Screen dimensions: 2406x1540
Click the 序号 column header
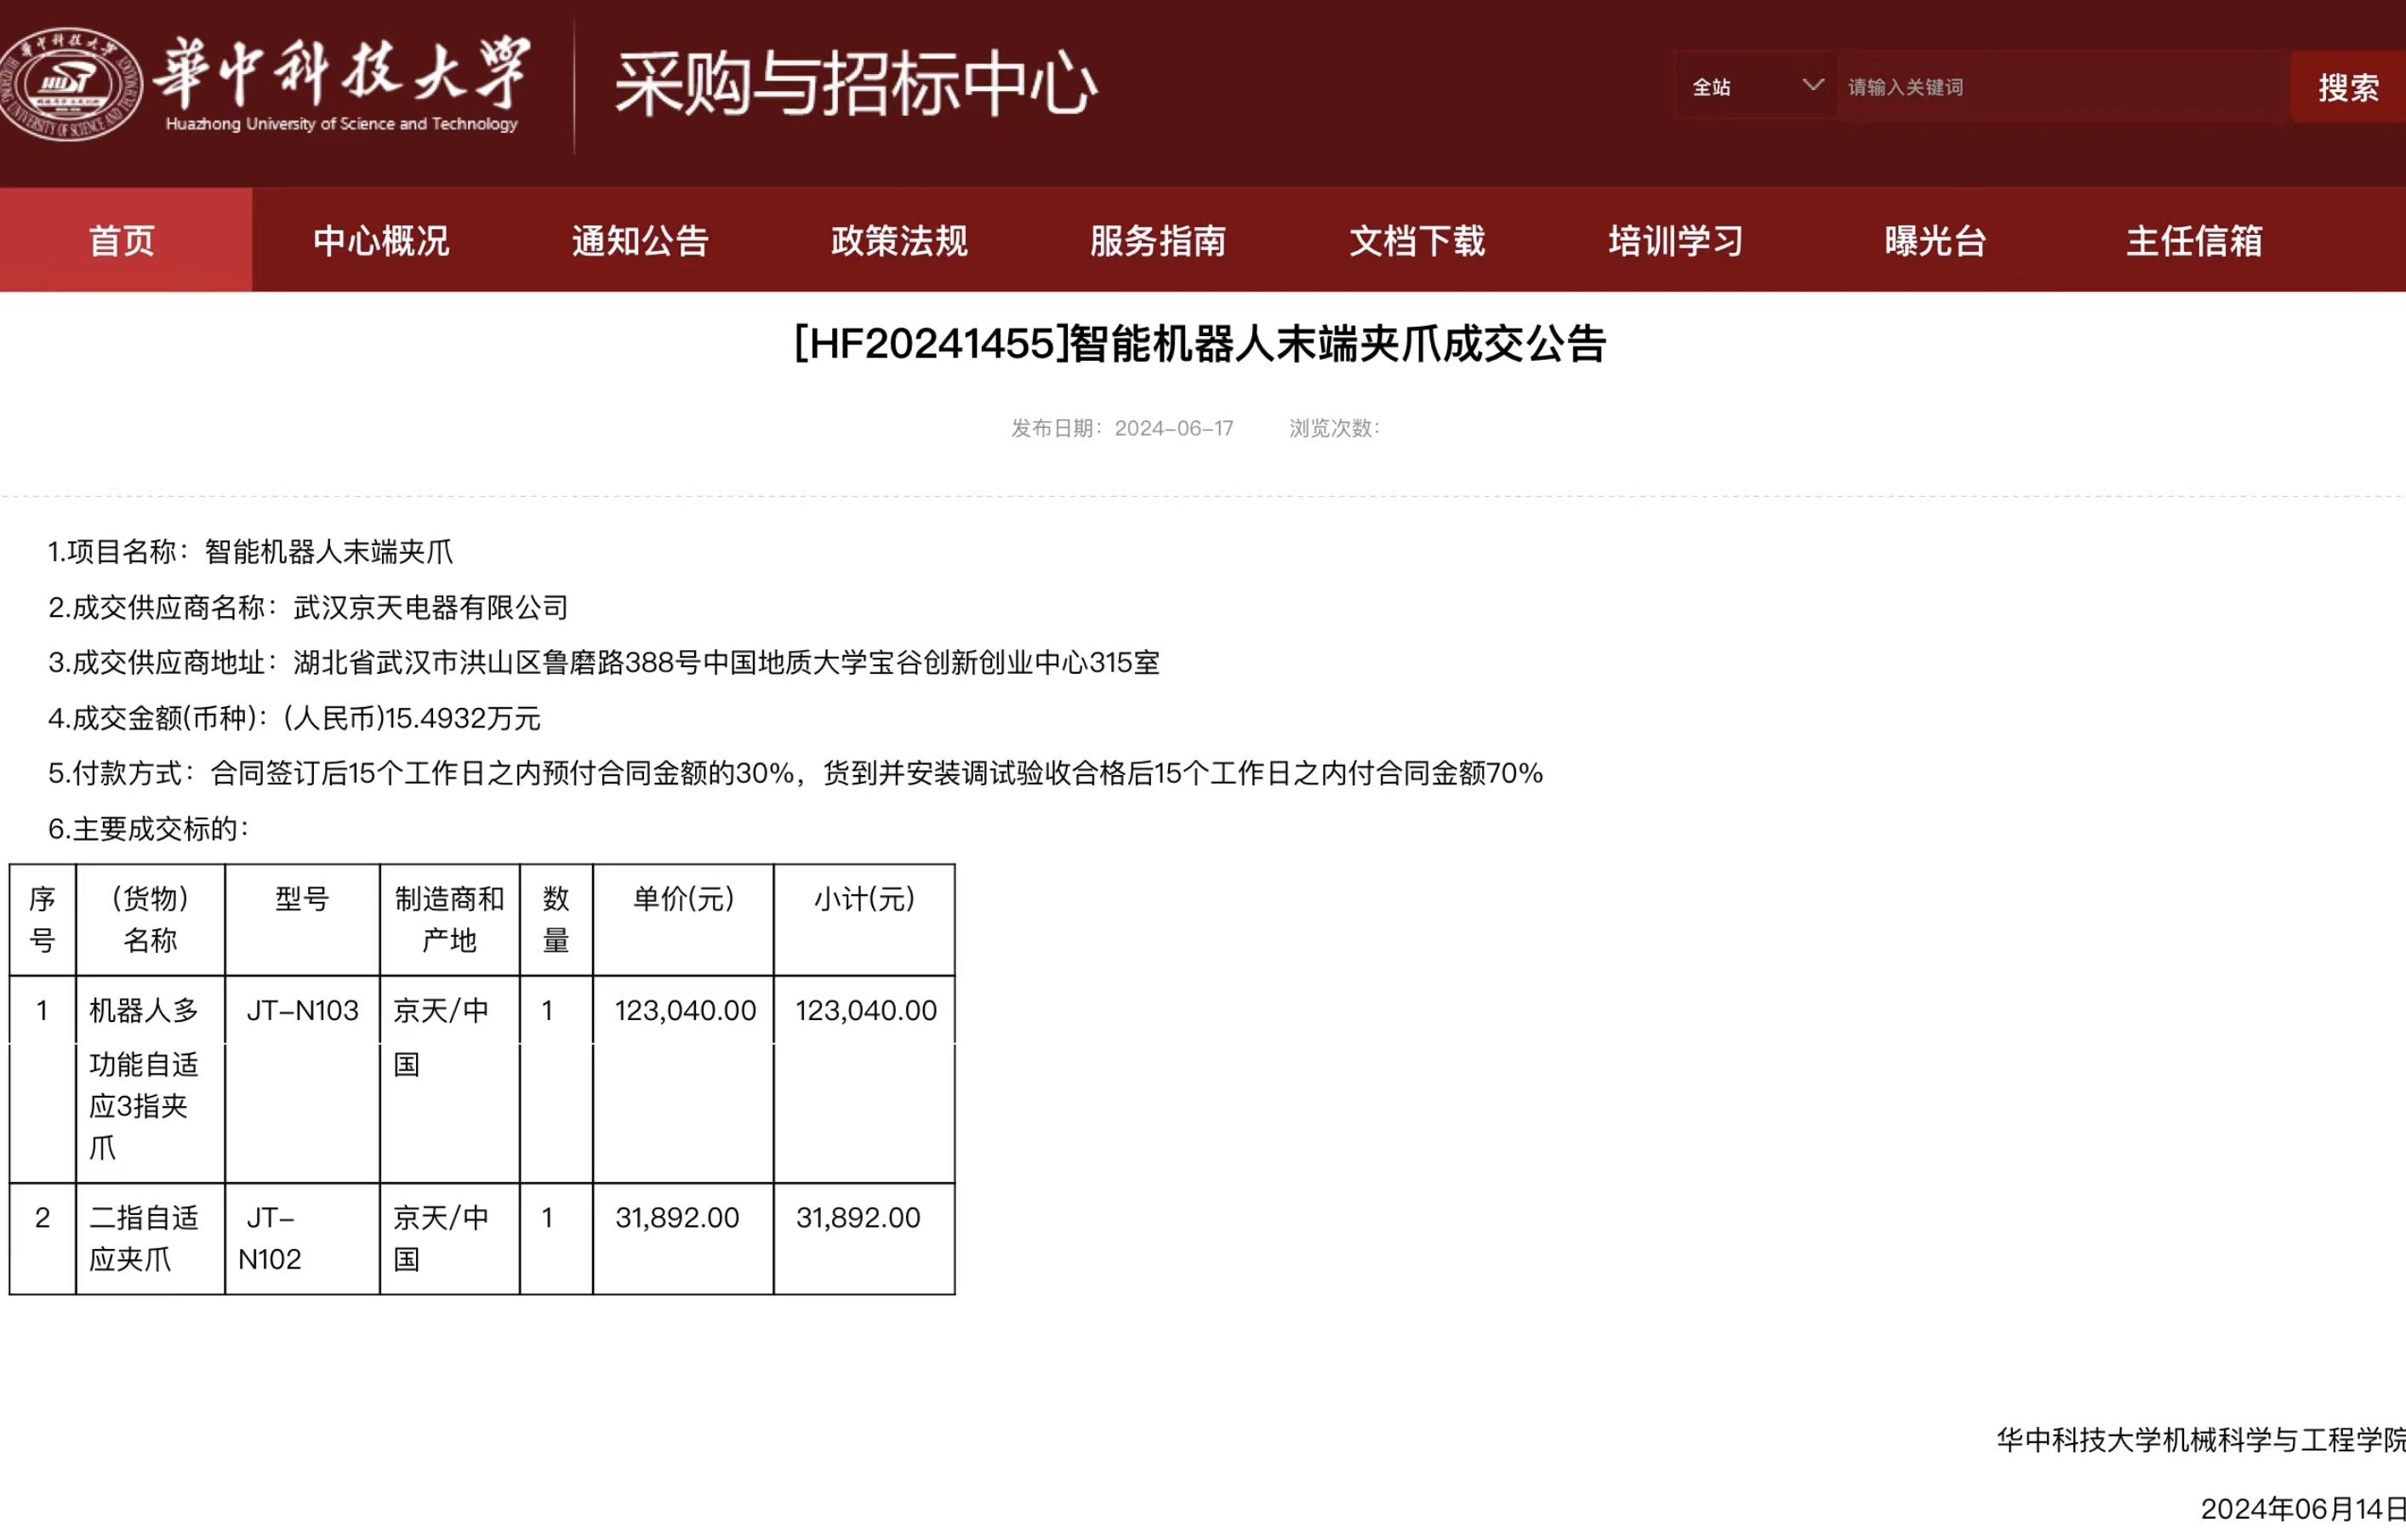(42, 920)
